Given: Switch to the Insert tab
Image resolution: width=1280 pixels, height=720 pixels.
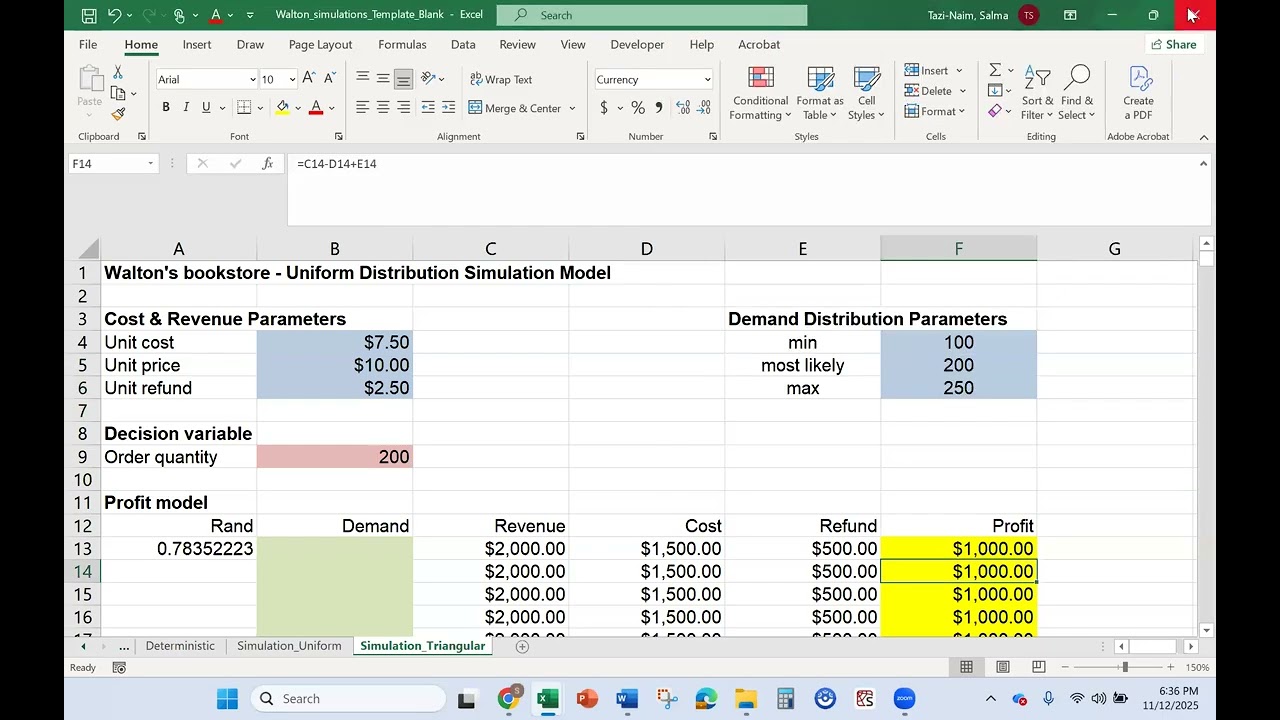Looking at the screenshot, I should (197, 44).
